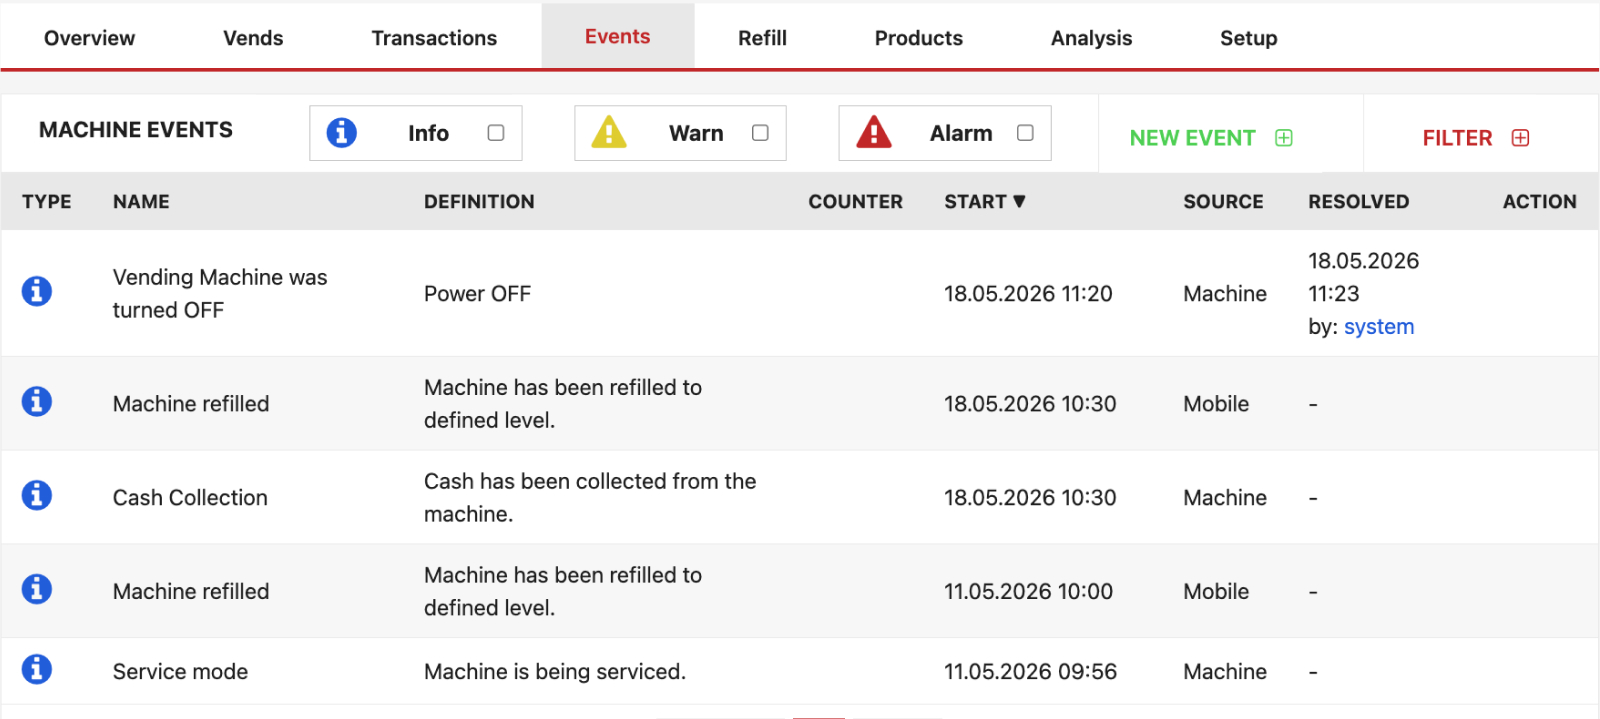Viewport: 1600px width, 719px height.
Task: Click Machine source in Cash Collection row
Action: pos(1225,498)
